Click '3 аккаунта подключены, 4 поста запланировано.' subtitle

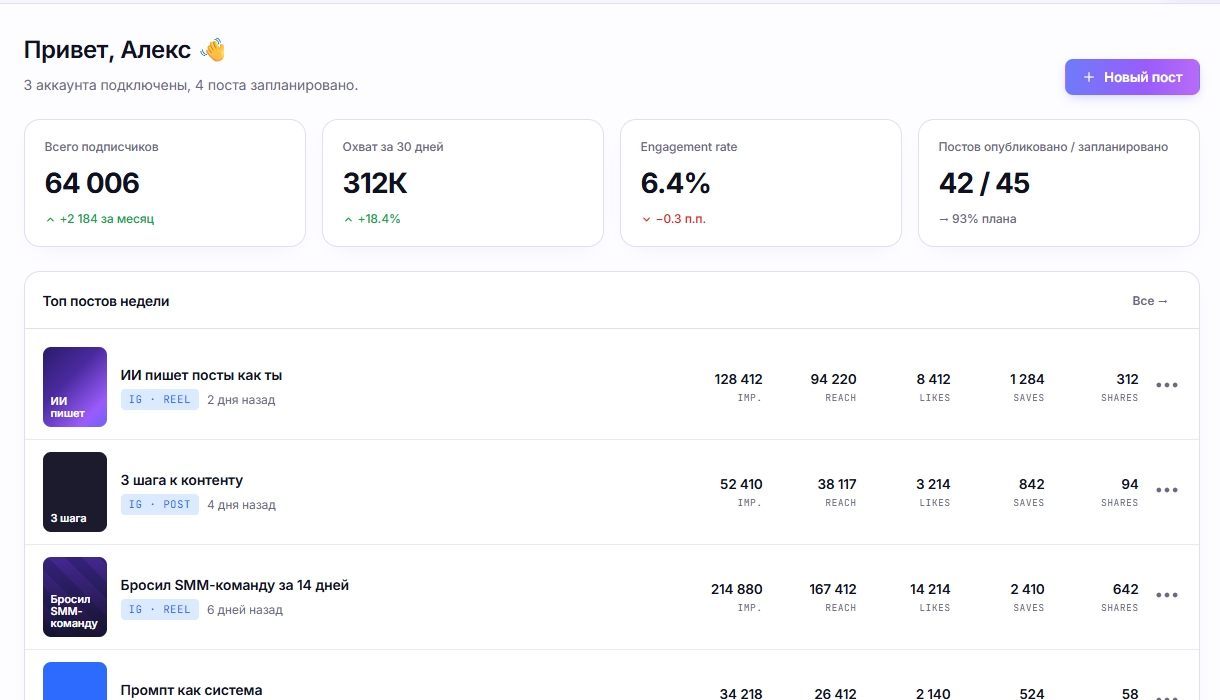tap(191, 86)
